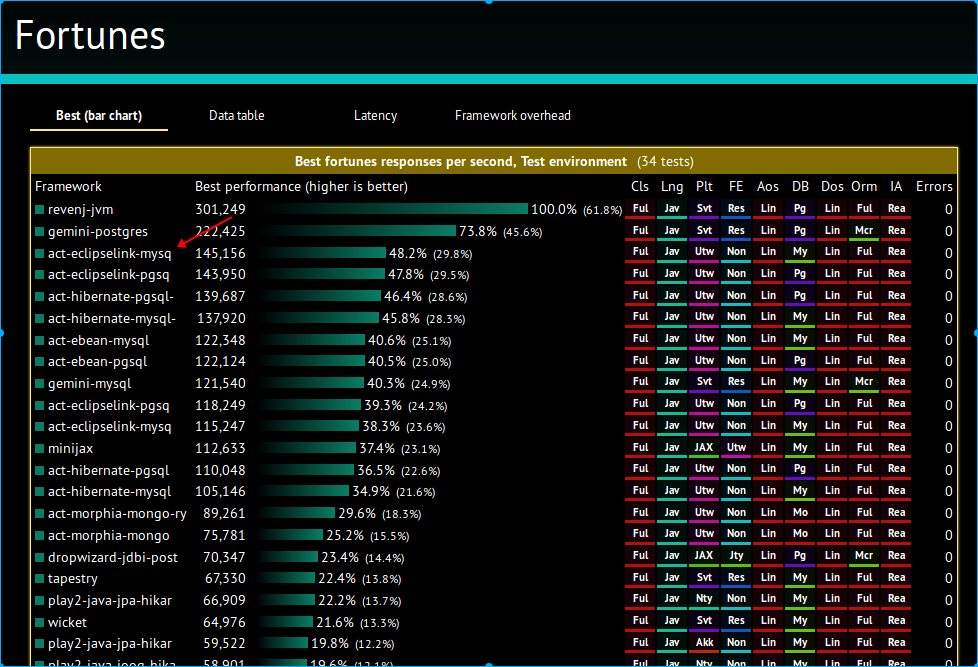
Task: Click the 301,249 value for revenj-jvm
Action: (x=220, y=210)
